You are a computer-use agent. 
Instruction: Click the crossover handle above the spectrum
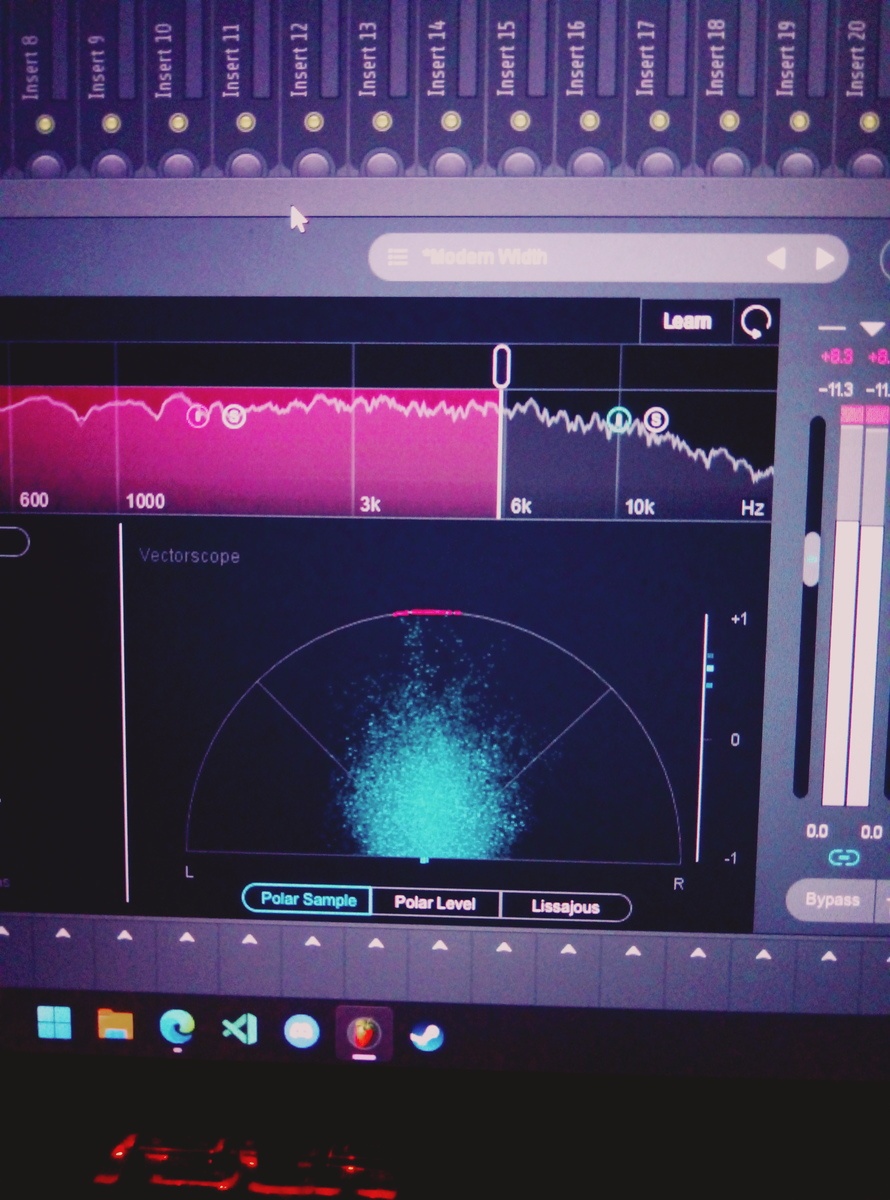click(502, 366)
